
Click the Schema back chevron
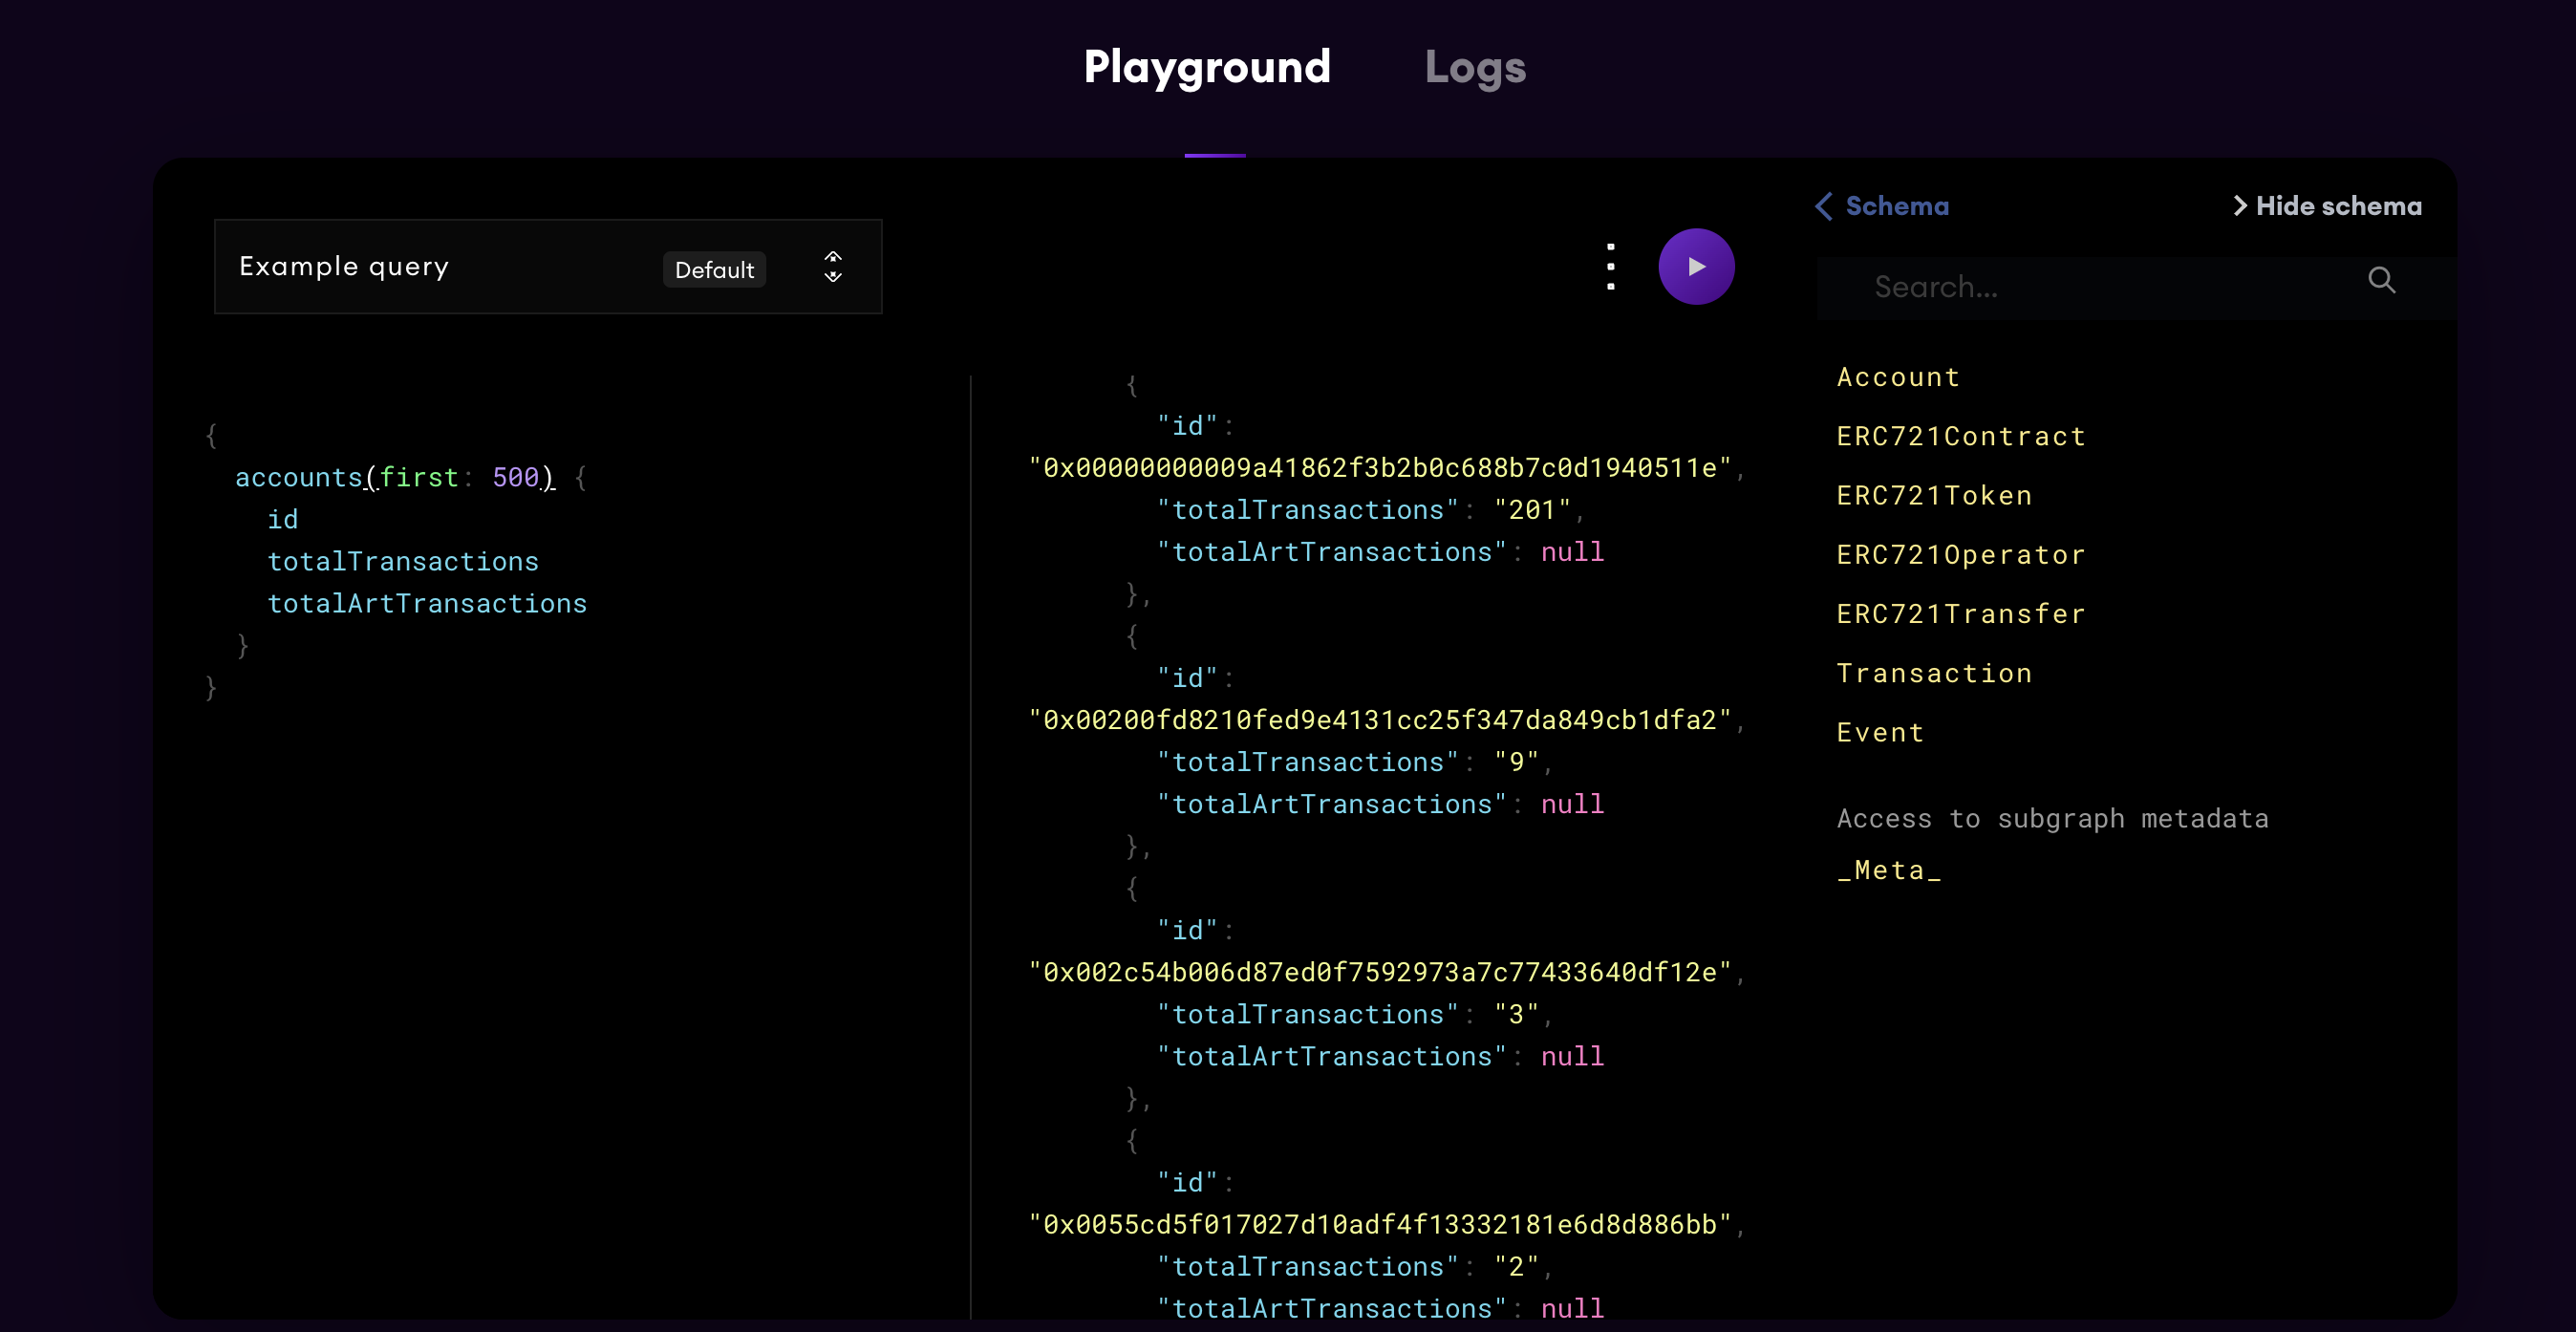click(1824, 207)
